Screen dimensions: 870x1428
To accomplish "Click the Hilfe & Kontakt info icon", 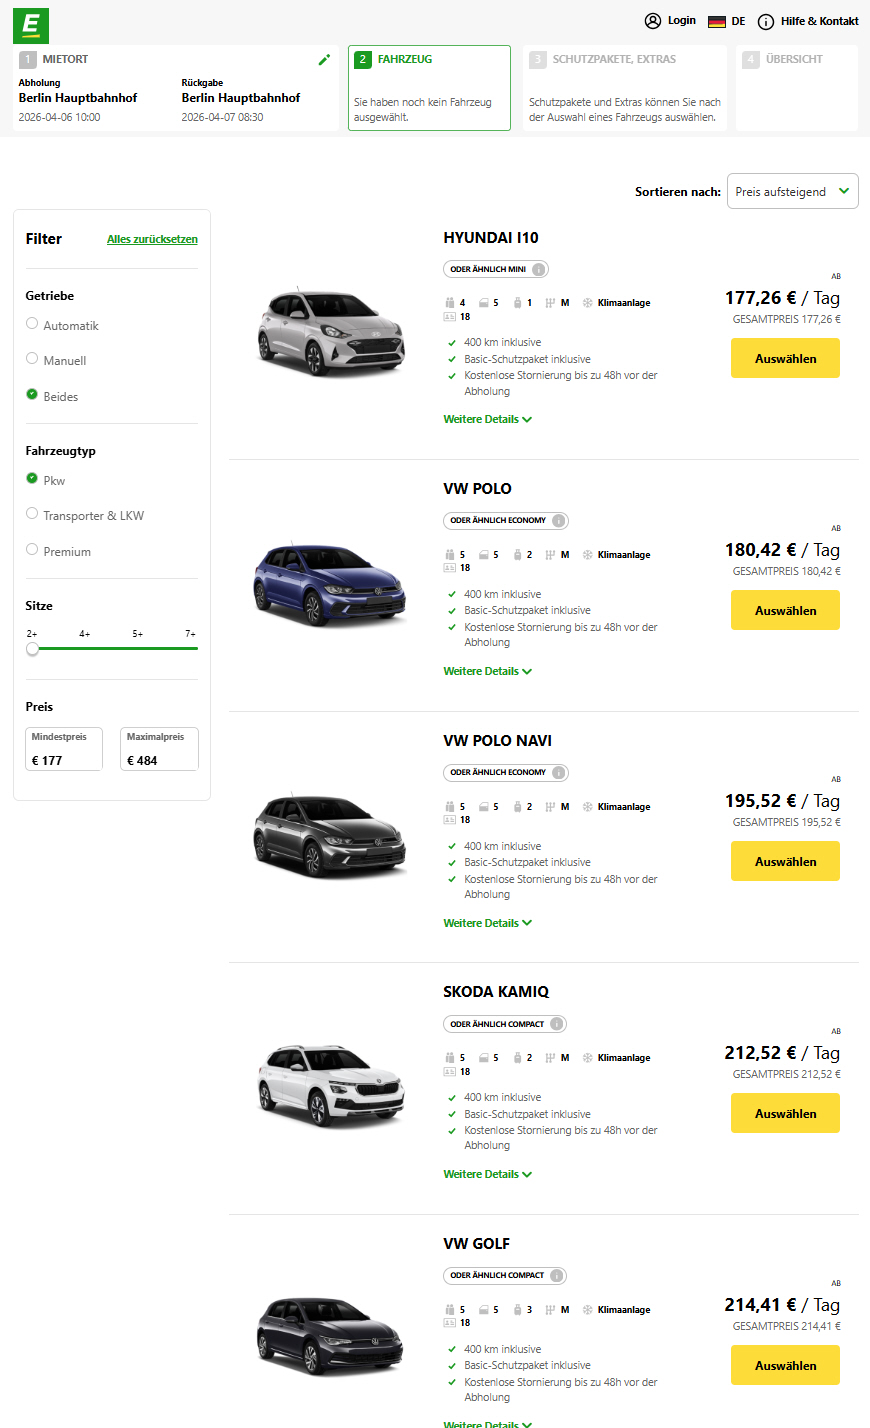I will tap(766, 21).
